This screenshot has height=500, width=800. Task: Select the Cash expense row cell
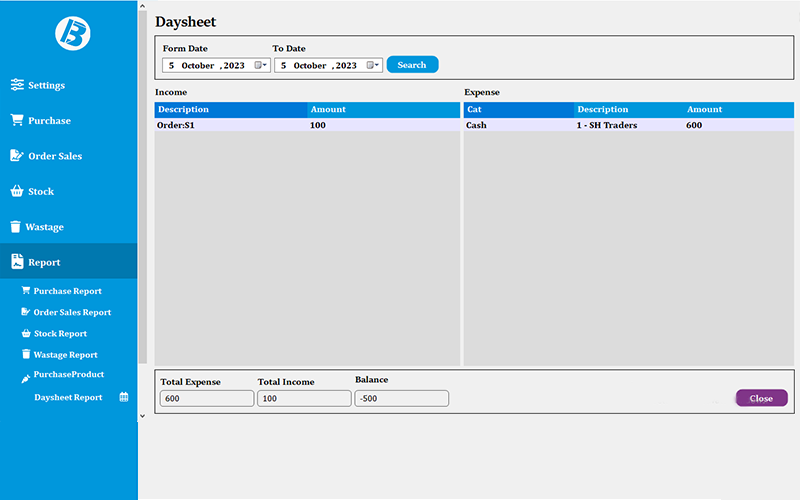tap(519, 125)
